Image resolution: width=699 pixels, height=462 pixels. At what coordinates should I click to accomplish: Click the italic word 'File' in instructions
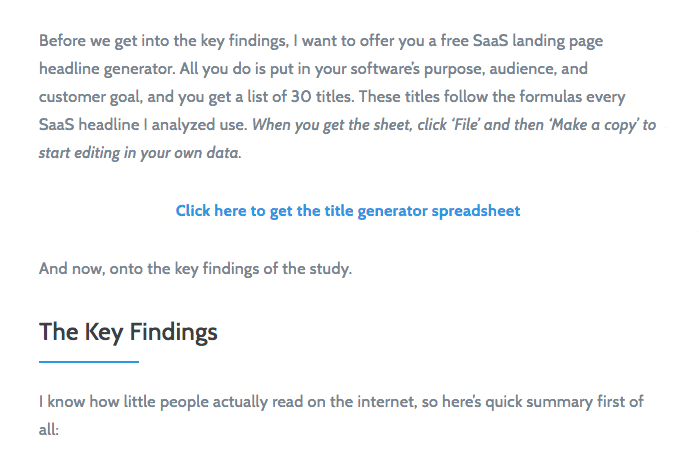point(466,125)
